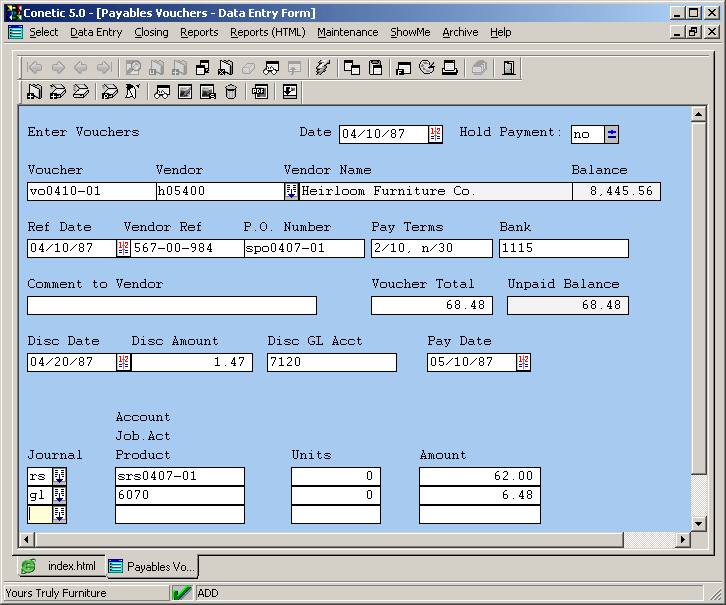Screen dimensions: 726x605
Task: Click the vertical scrollbar track
Action: coord(699,495)
